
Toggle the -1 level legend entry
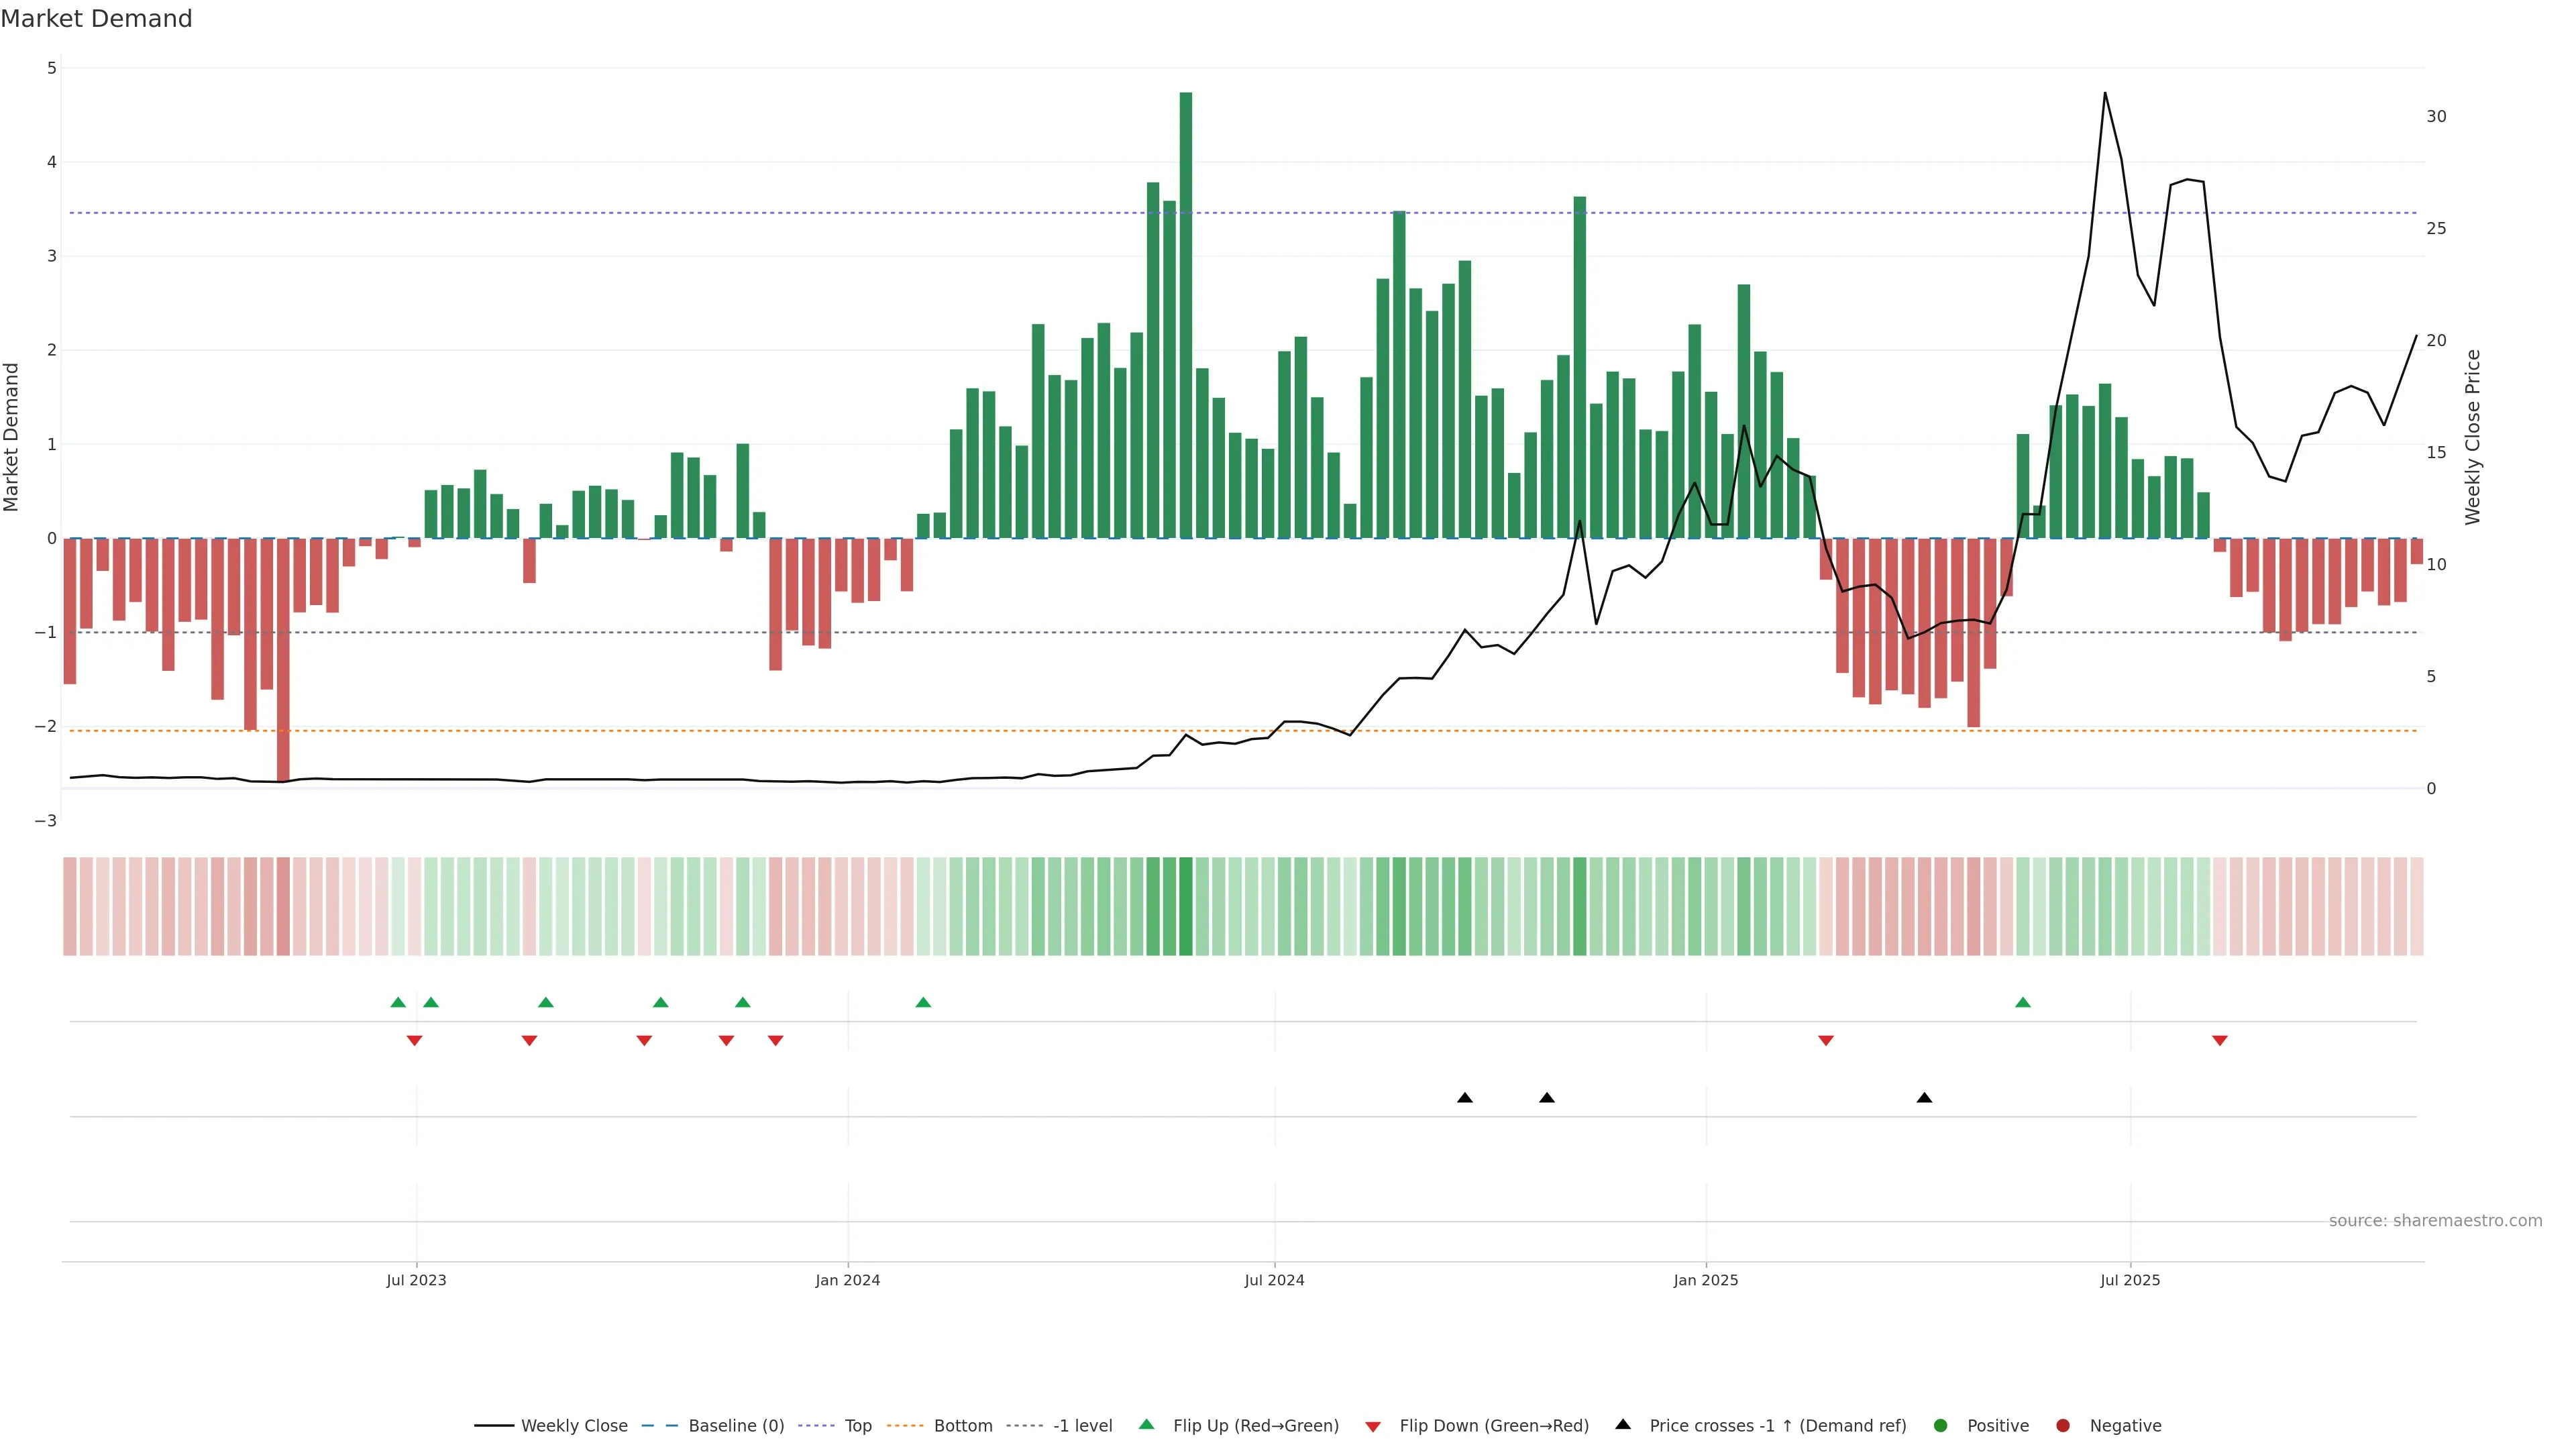tap(1082, 1425)
